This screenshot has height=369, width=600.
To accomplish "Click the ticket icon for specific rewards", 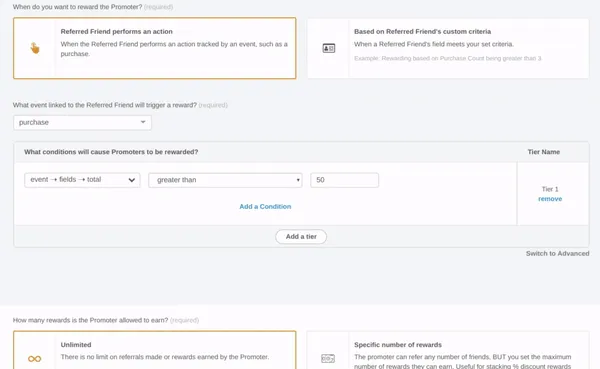I will [x=328, y=359].
